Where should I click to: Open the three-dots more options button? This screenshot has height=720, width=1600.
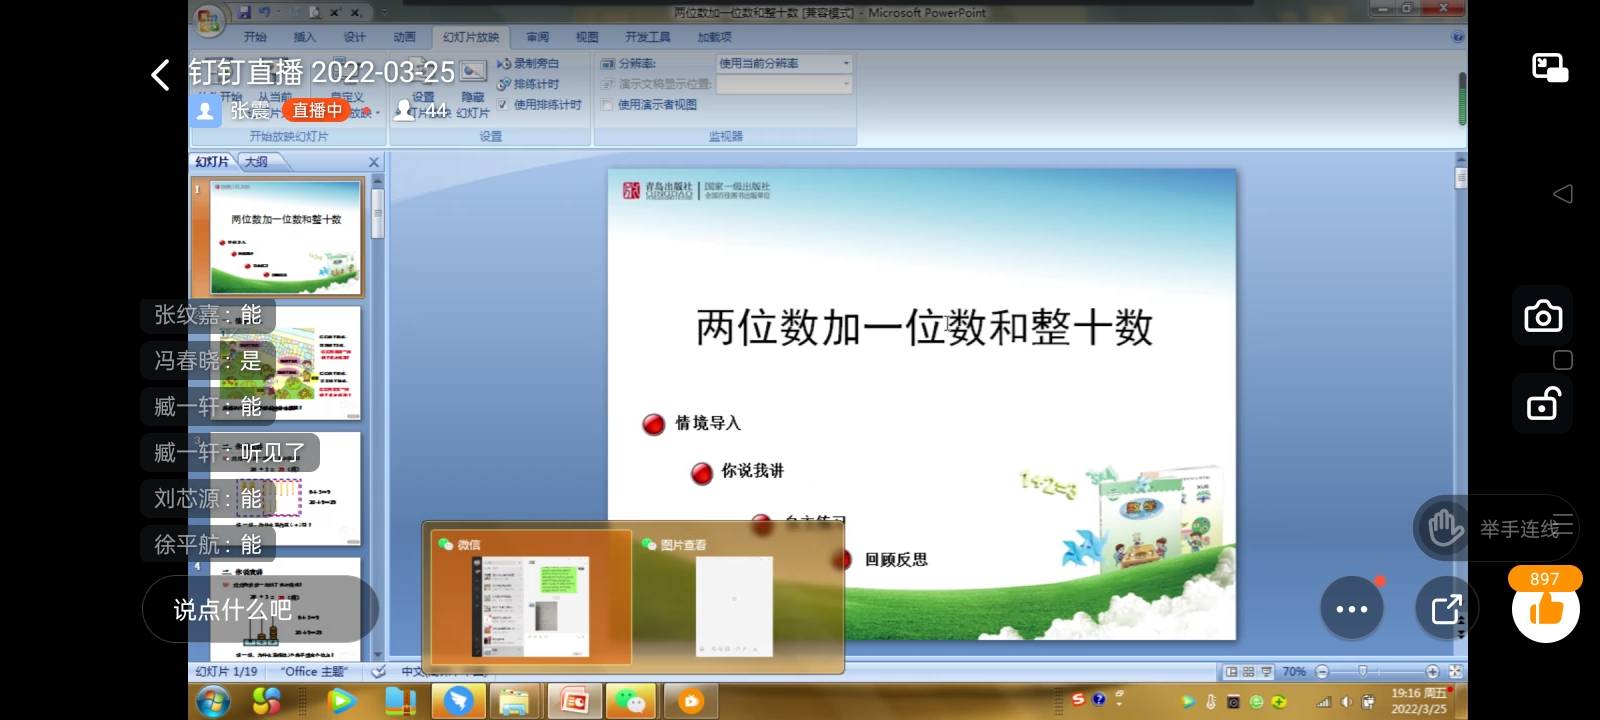point(1351,608)
